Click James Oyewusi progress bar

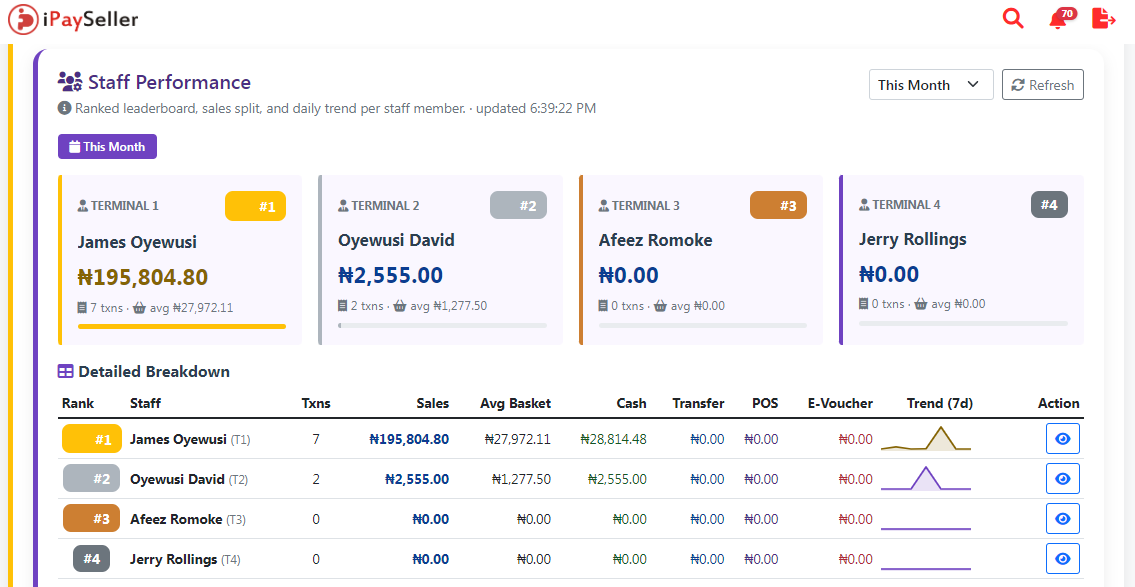pos(182,326)
